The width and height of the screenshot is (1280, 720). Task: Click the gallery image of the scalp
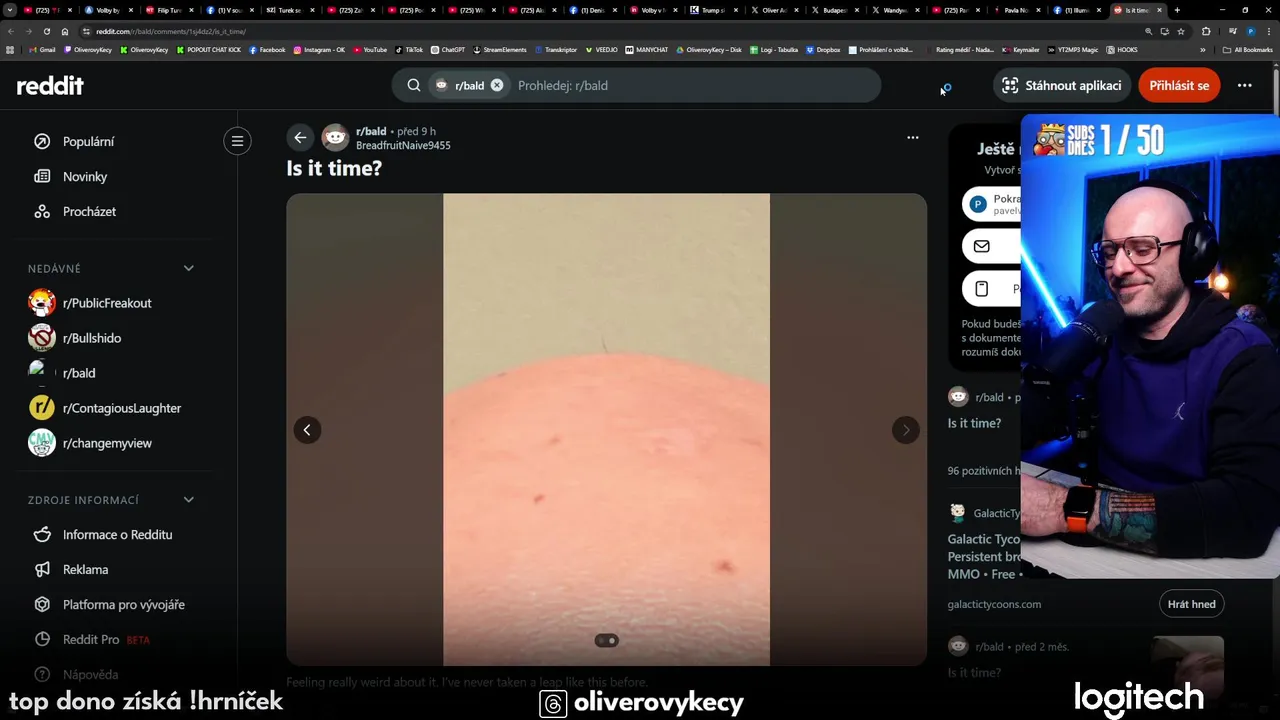[606, 429]
